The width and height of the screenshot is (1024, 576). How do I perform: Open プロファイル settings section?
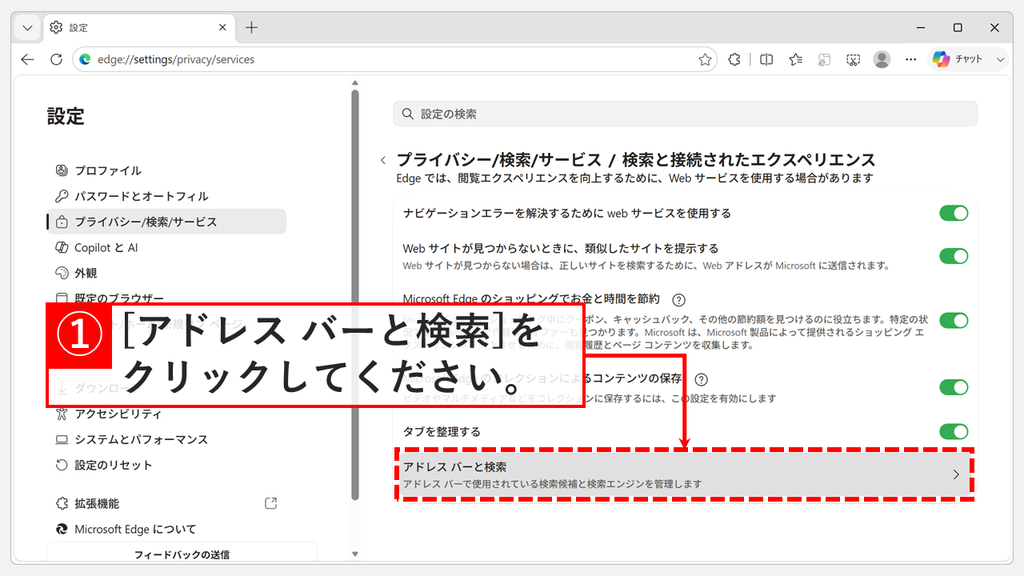[167, 170]
